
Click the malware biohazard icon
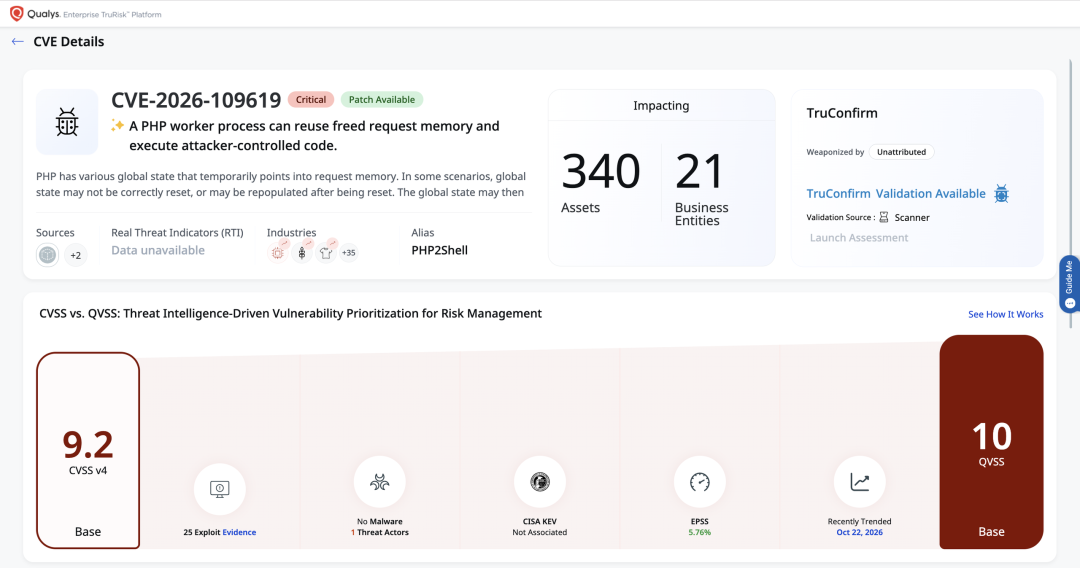(380, 482)
